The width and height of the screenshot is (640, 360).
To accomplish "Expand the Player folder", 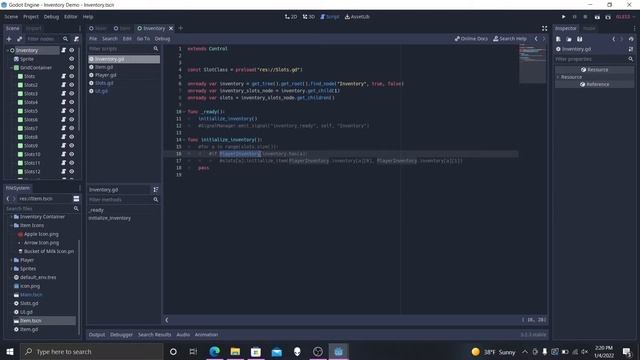I will pos(11,260).
